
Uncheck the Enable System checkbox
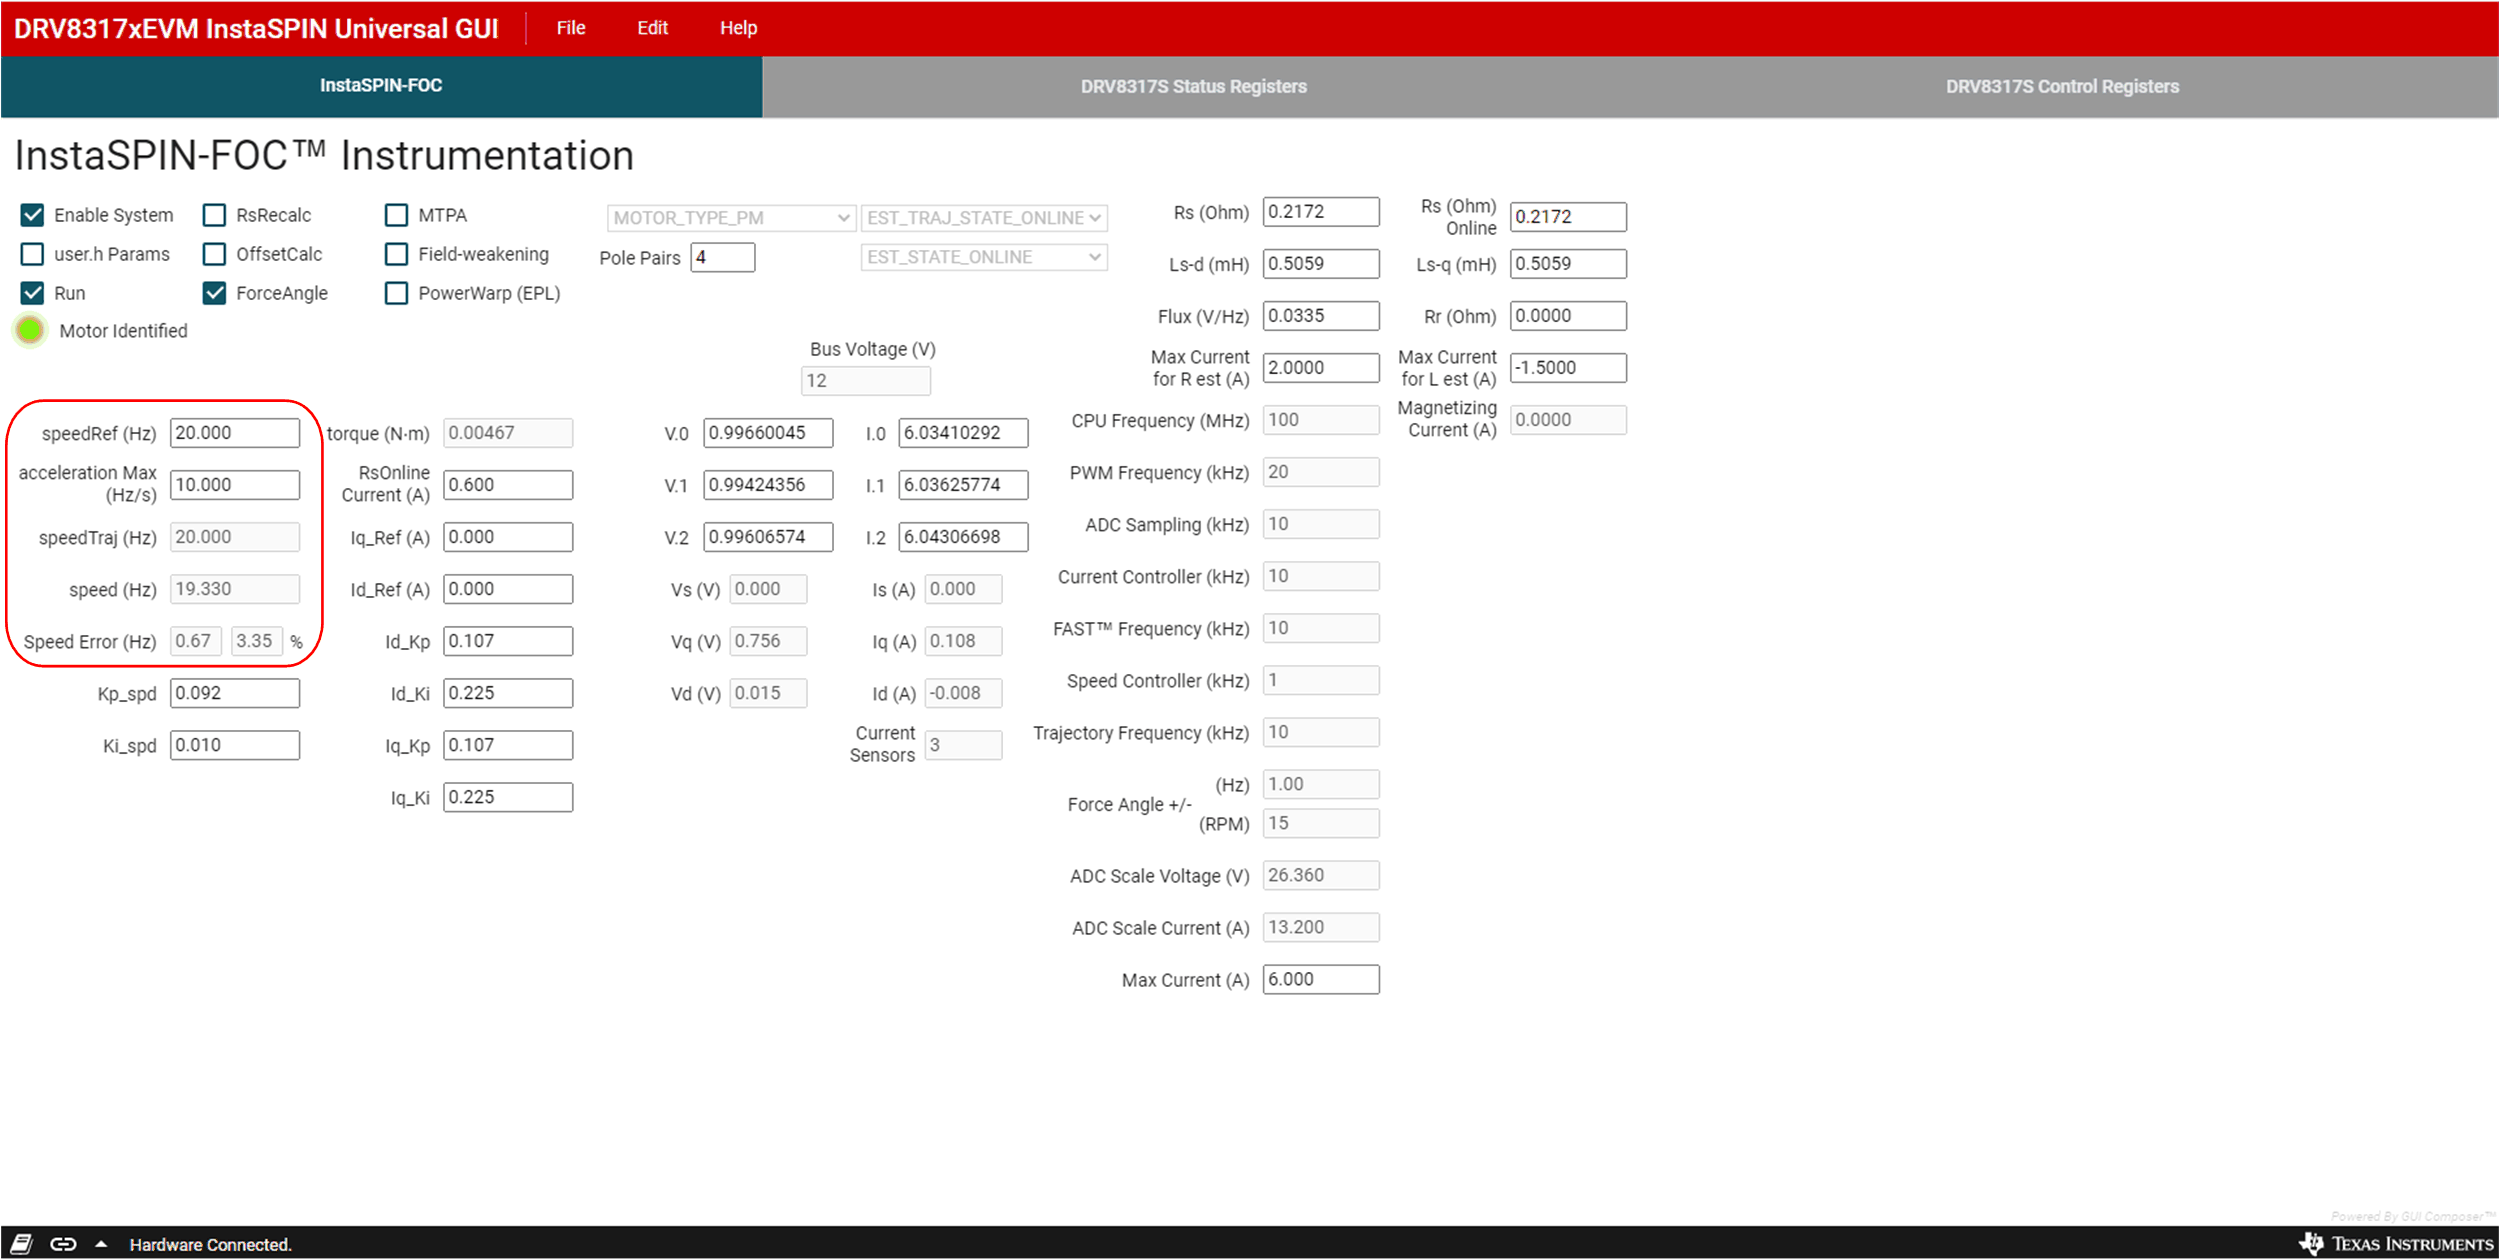coord(32,215)
